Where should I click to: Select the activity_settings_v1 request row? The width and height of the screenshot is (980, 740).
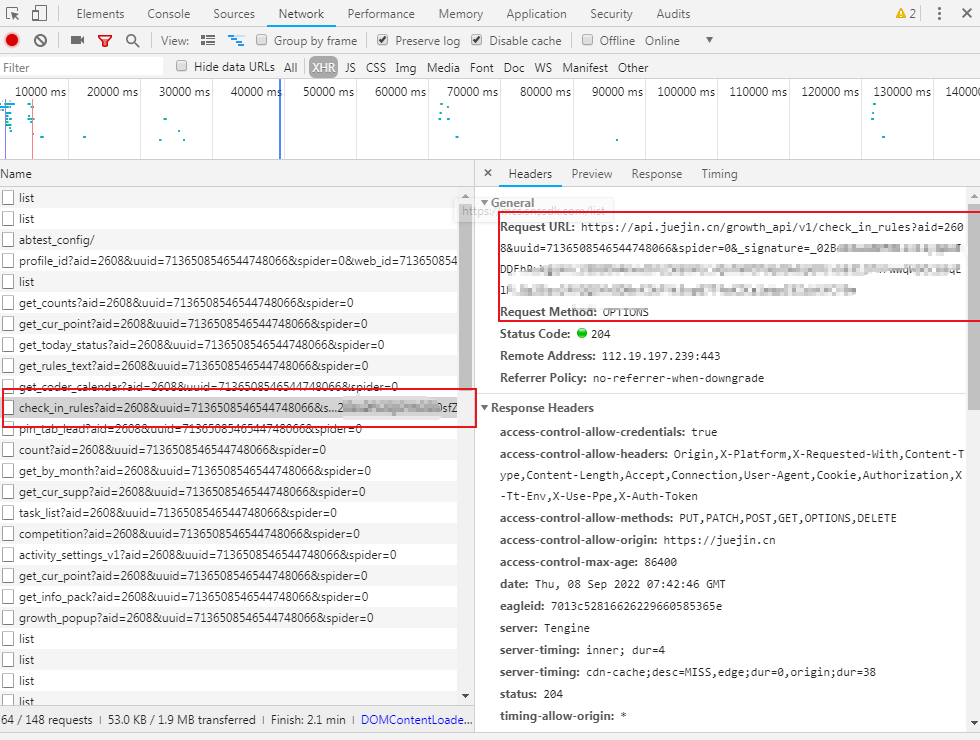229,554
